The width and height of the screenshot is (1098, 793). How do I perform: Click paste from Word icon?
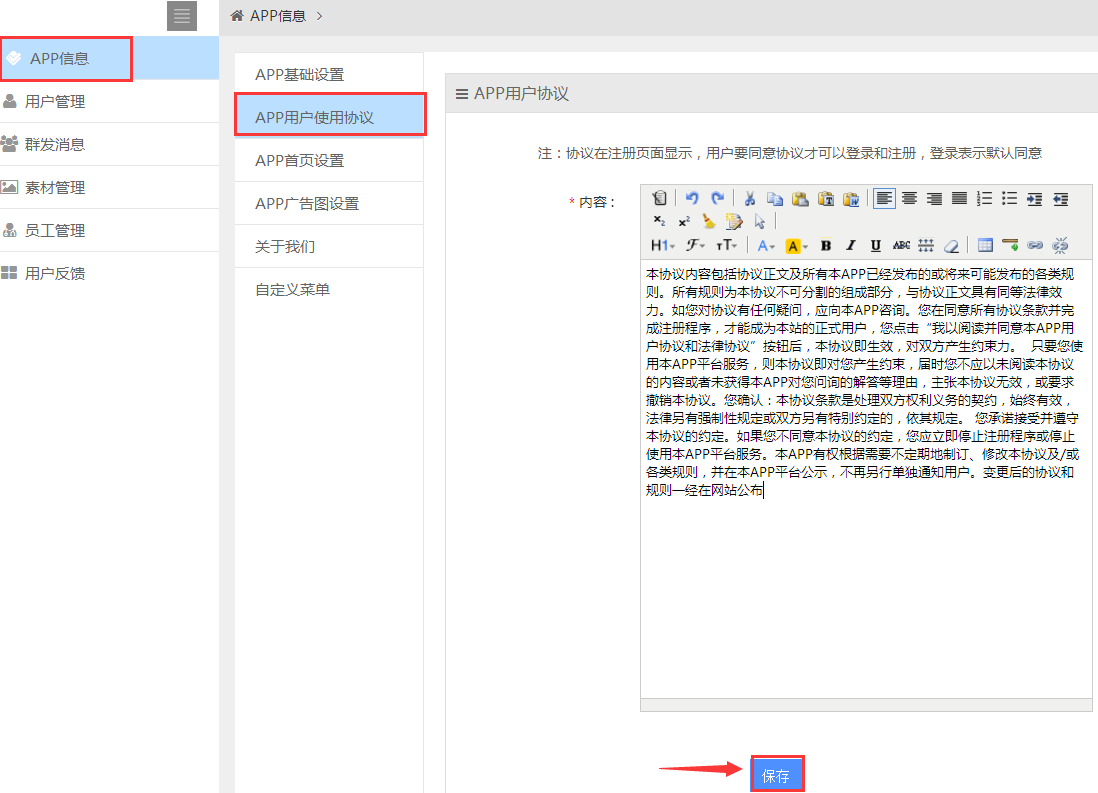tap(851, 199)
